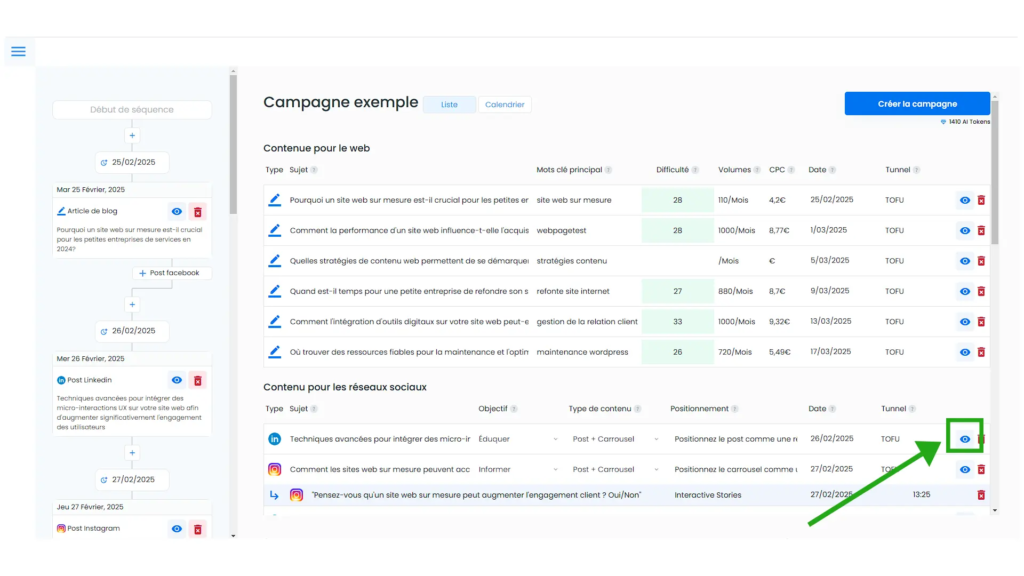
Task: Delete the 'site web sur mesure' row
Action: coord(981,200)
